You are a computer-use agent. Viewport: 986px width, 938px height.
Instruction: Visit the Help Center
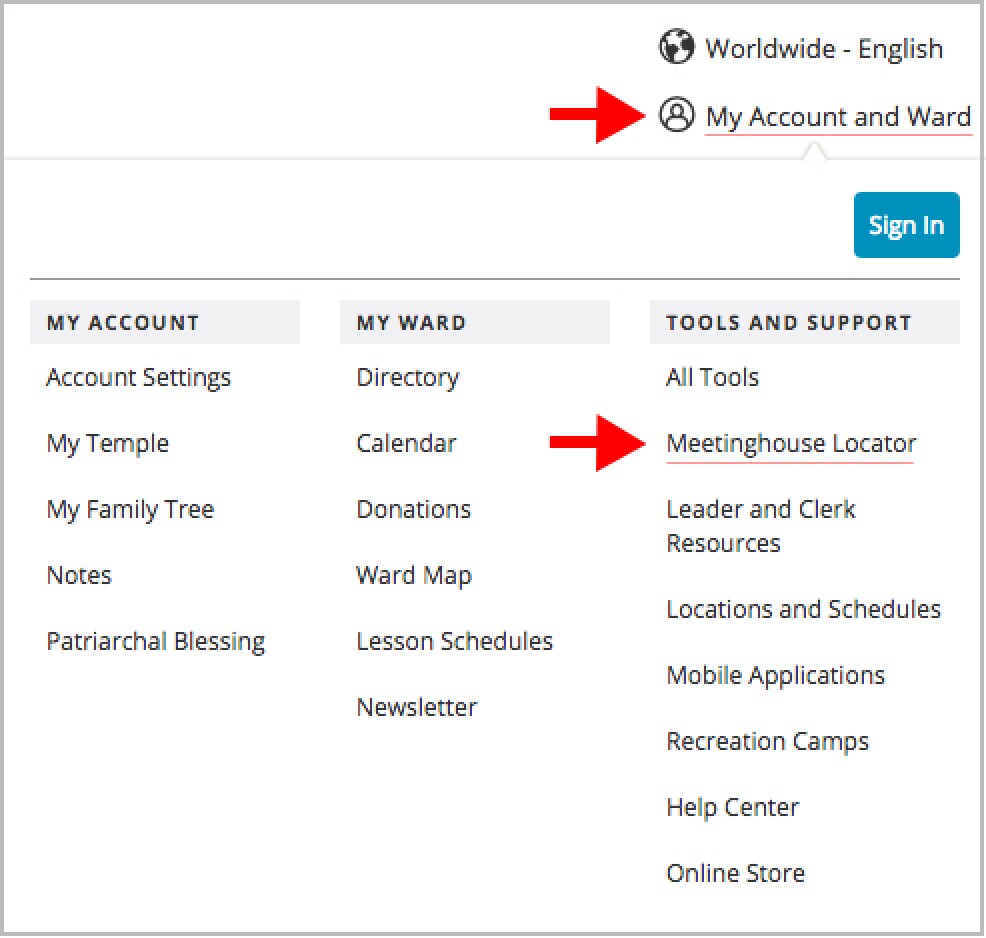tap(732, 807)
